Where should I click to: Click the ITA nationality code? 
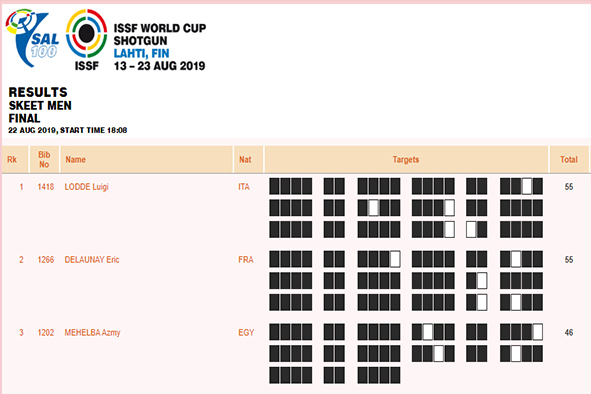(x=244, y=187)
